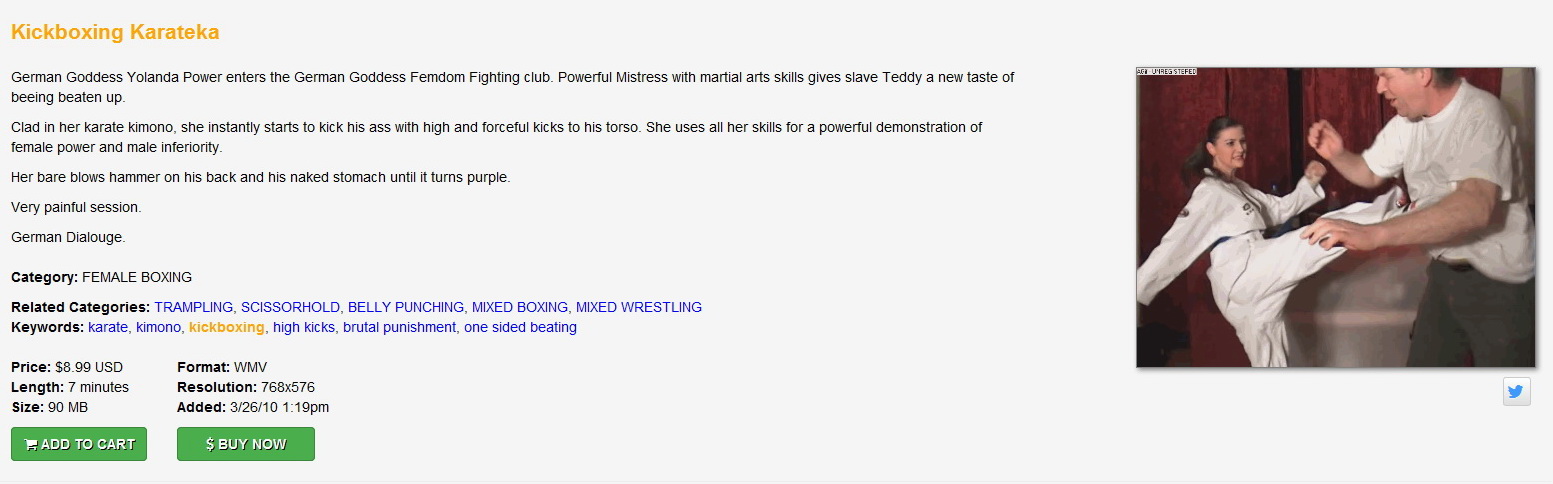Click the one sided beating keyword
Screen dimensions: 1553x484
click(x=520, y=327)
